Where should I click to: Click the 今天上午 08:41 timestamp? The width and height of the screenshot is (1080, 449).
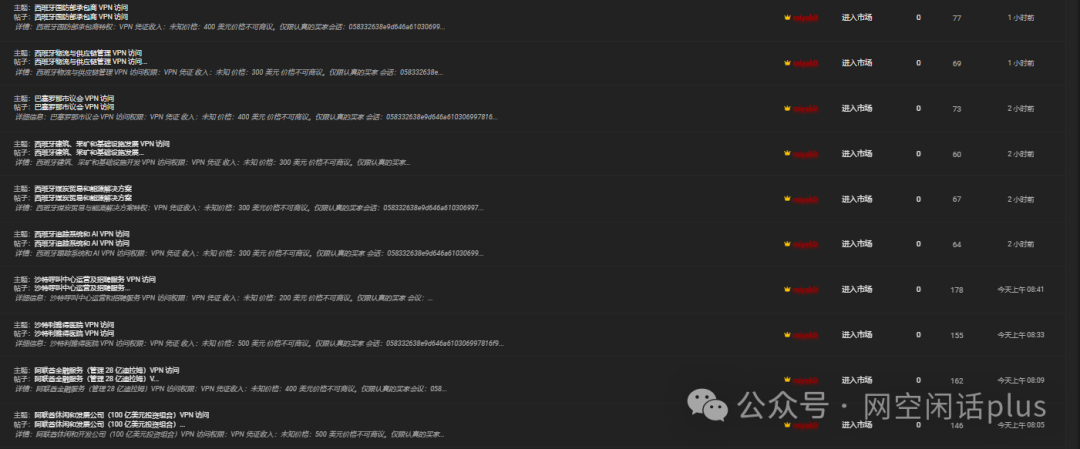tap(1021, 290)
